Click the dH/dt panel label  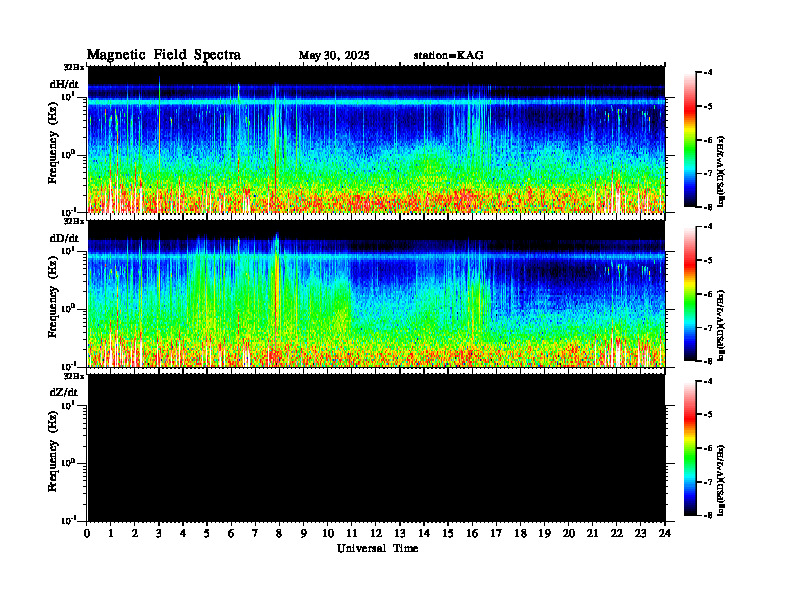point(64,84)
